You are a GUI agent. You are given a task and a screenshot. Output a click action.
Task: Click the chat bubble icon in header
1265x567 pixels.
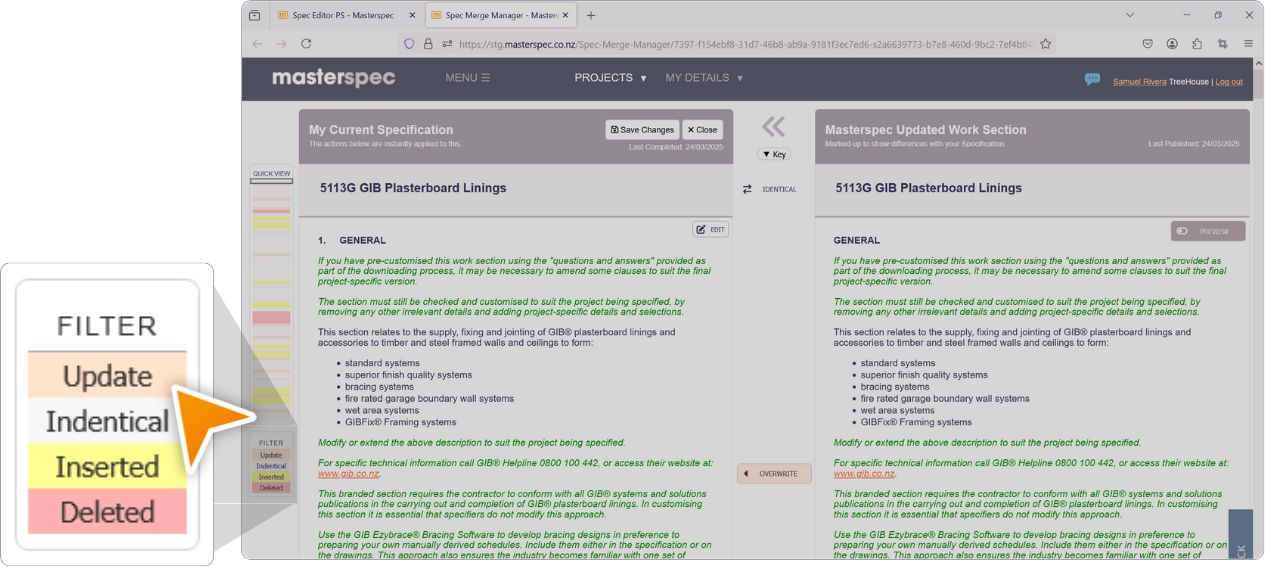click(x=1092, y=79)
